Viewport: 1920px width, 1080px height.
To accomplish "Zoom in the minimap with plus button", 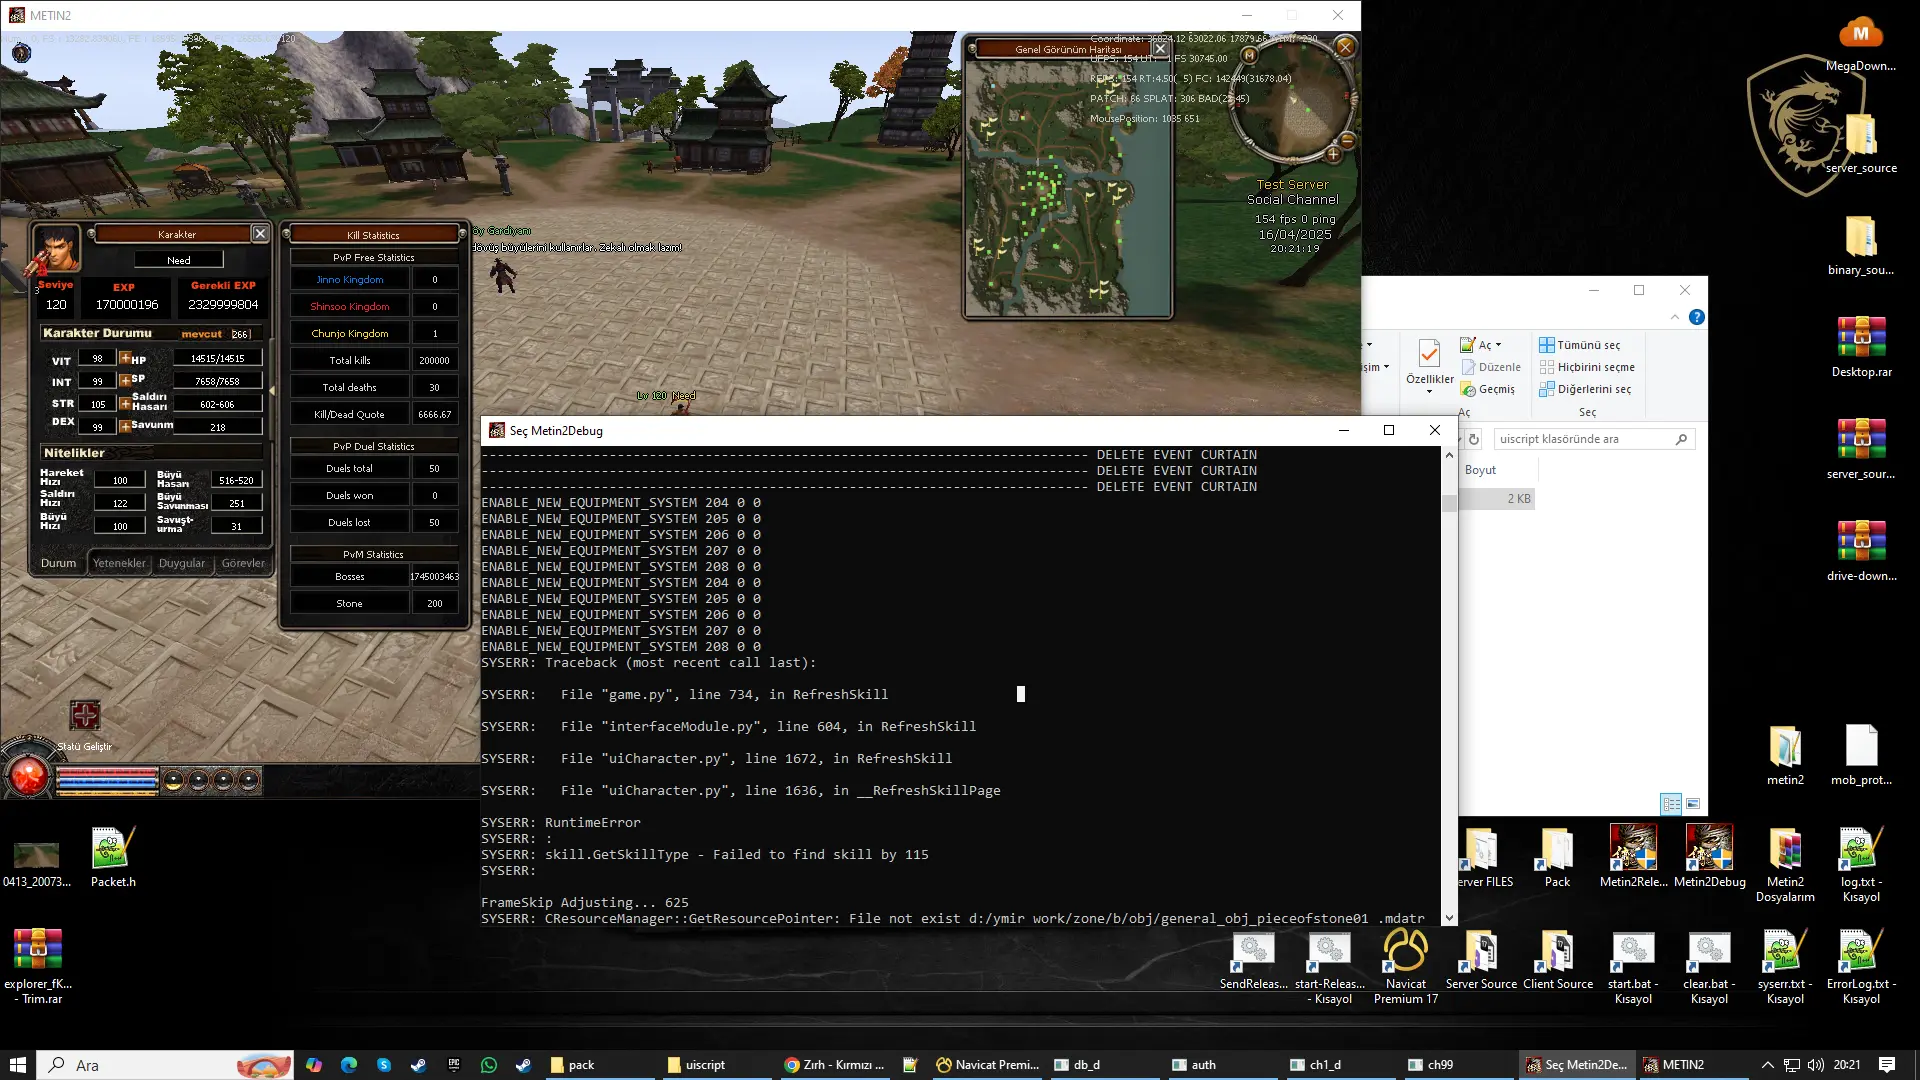I will coord(1333,155).
